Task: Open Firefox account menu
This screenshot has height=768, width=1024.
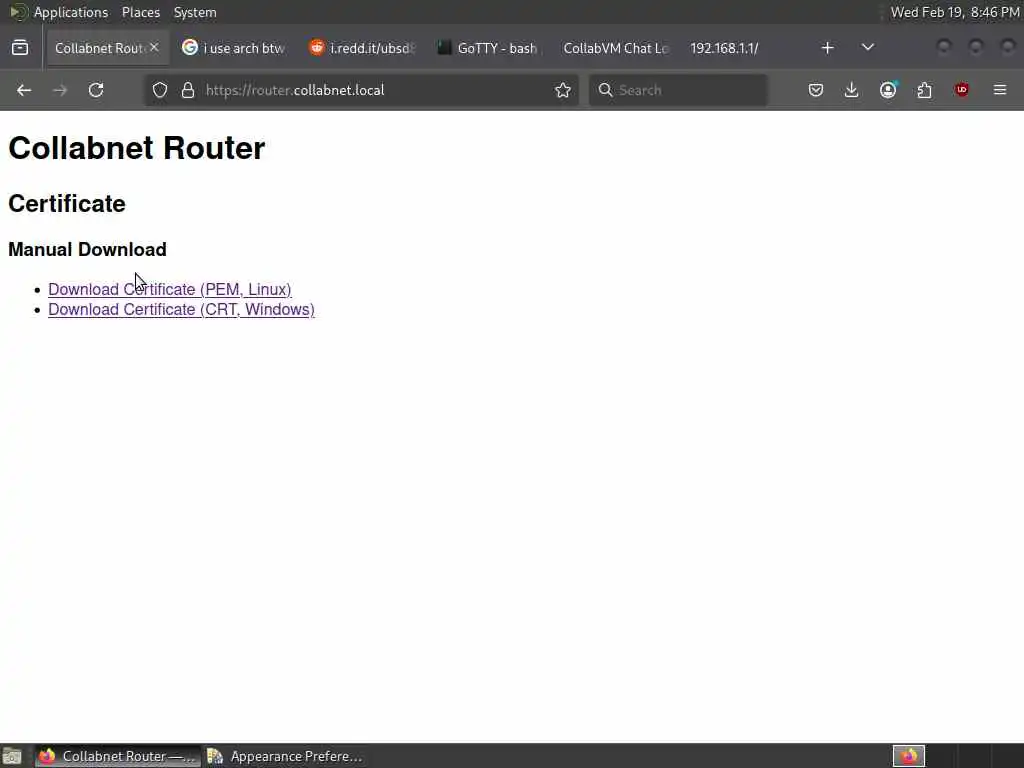Action: [888, 90]
